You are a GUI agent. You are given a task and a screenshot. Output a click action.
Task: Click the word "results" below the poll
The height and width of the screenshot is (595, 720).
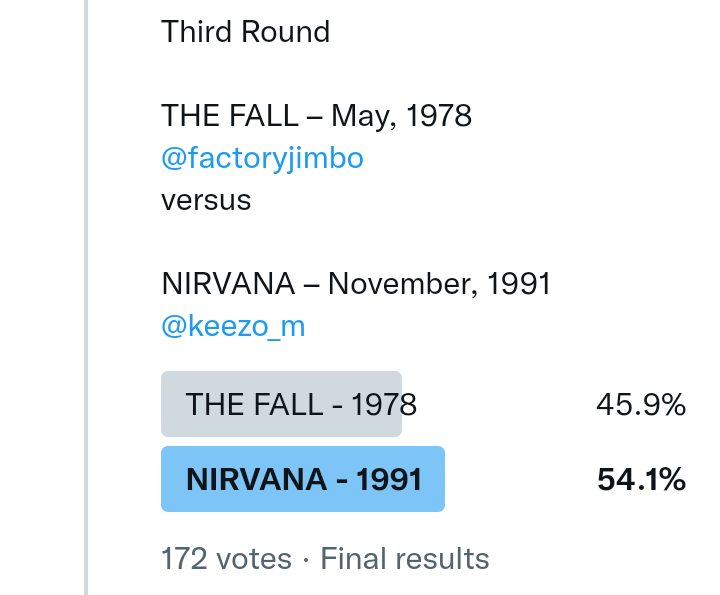[439, 558]
